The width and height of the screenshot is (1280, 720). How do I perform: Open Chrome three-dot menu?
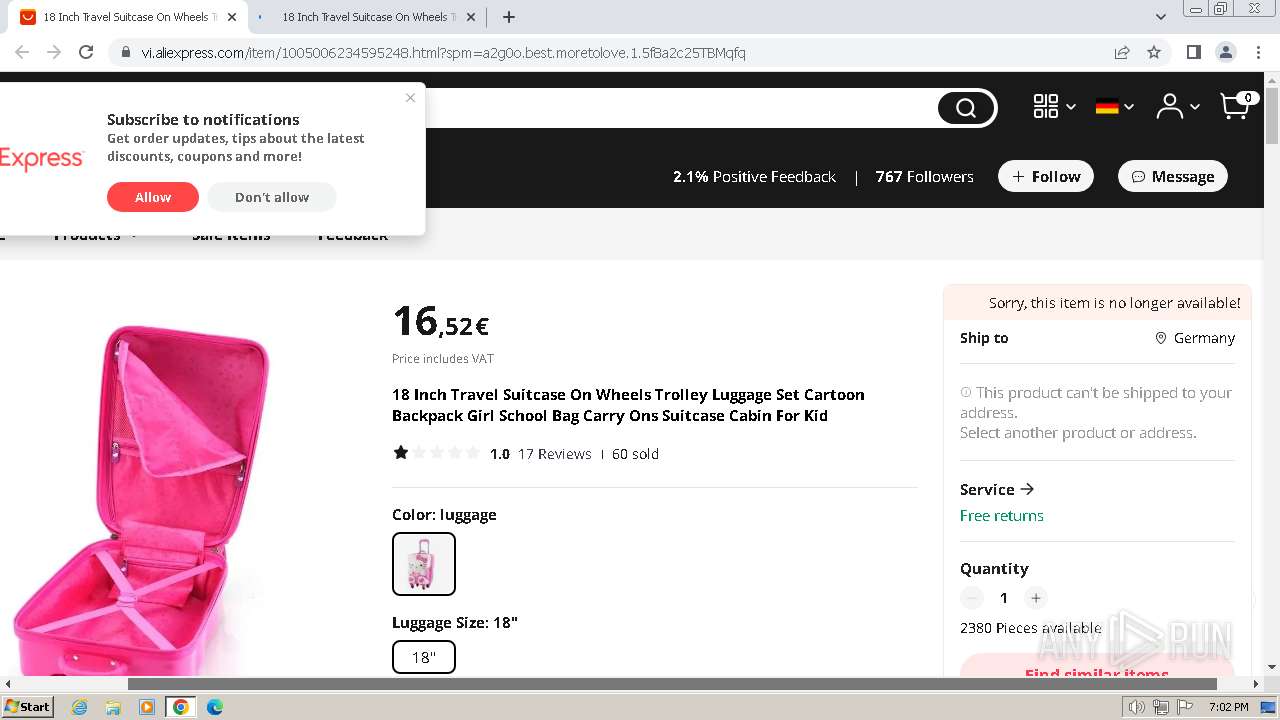[1258, 52]
